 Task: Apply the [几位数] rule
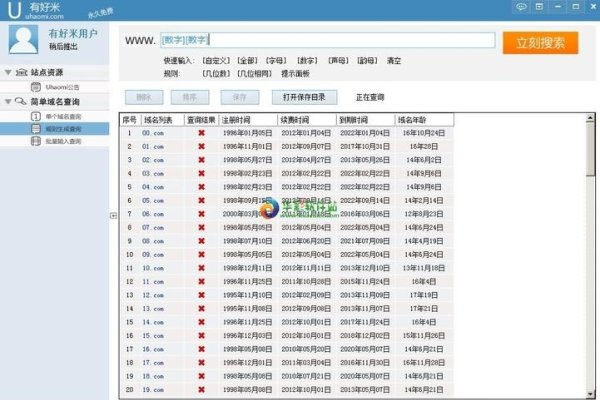click(x=216, y=73)
